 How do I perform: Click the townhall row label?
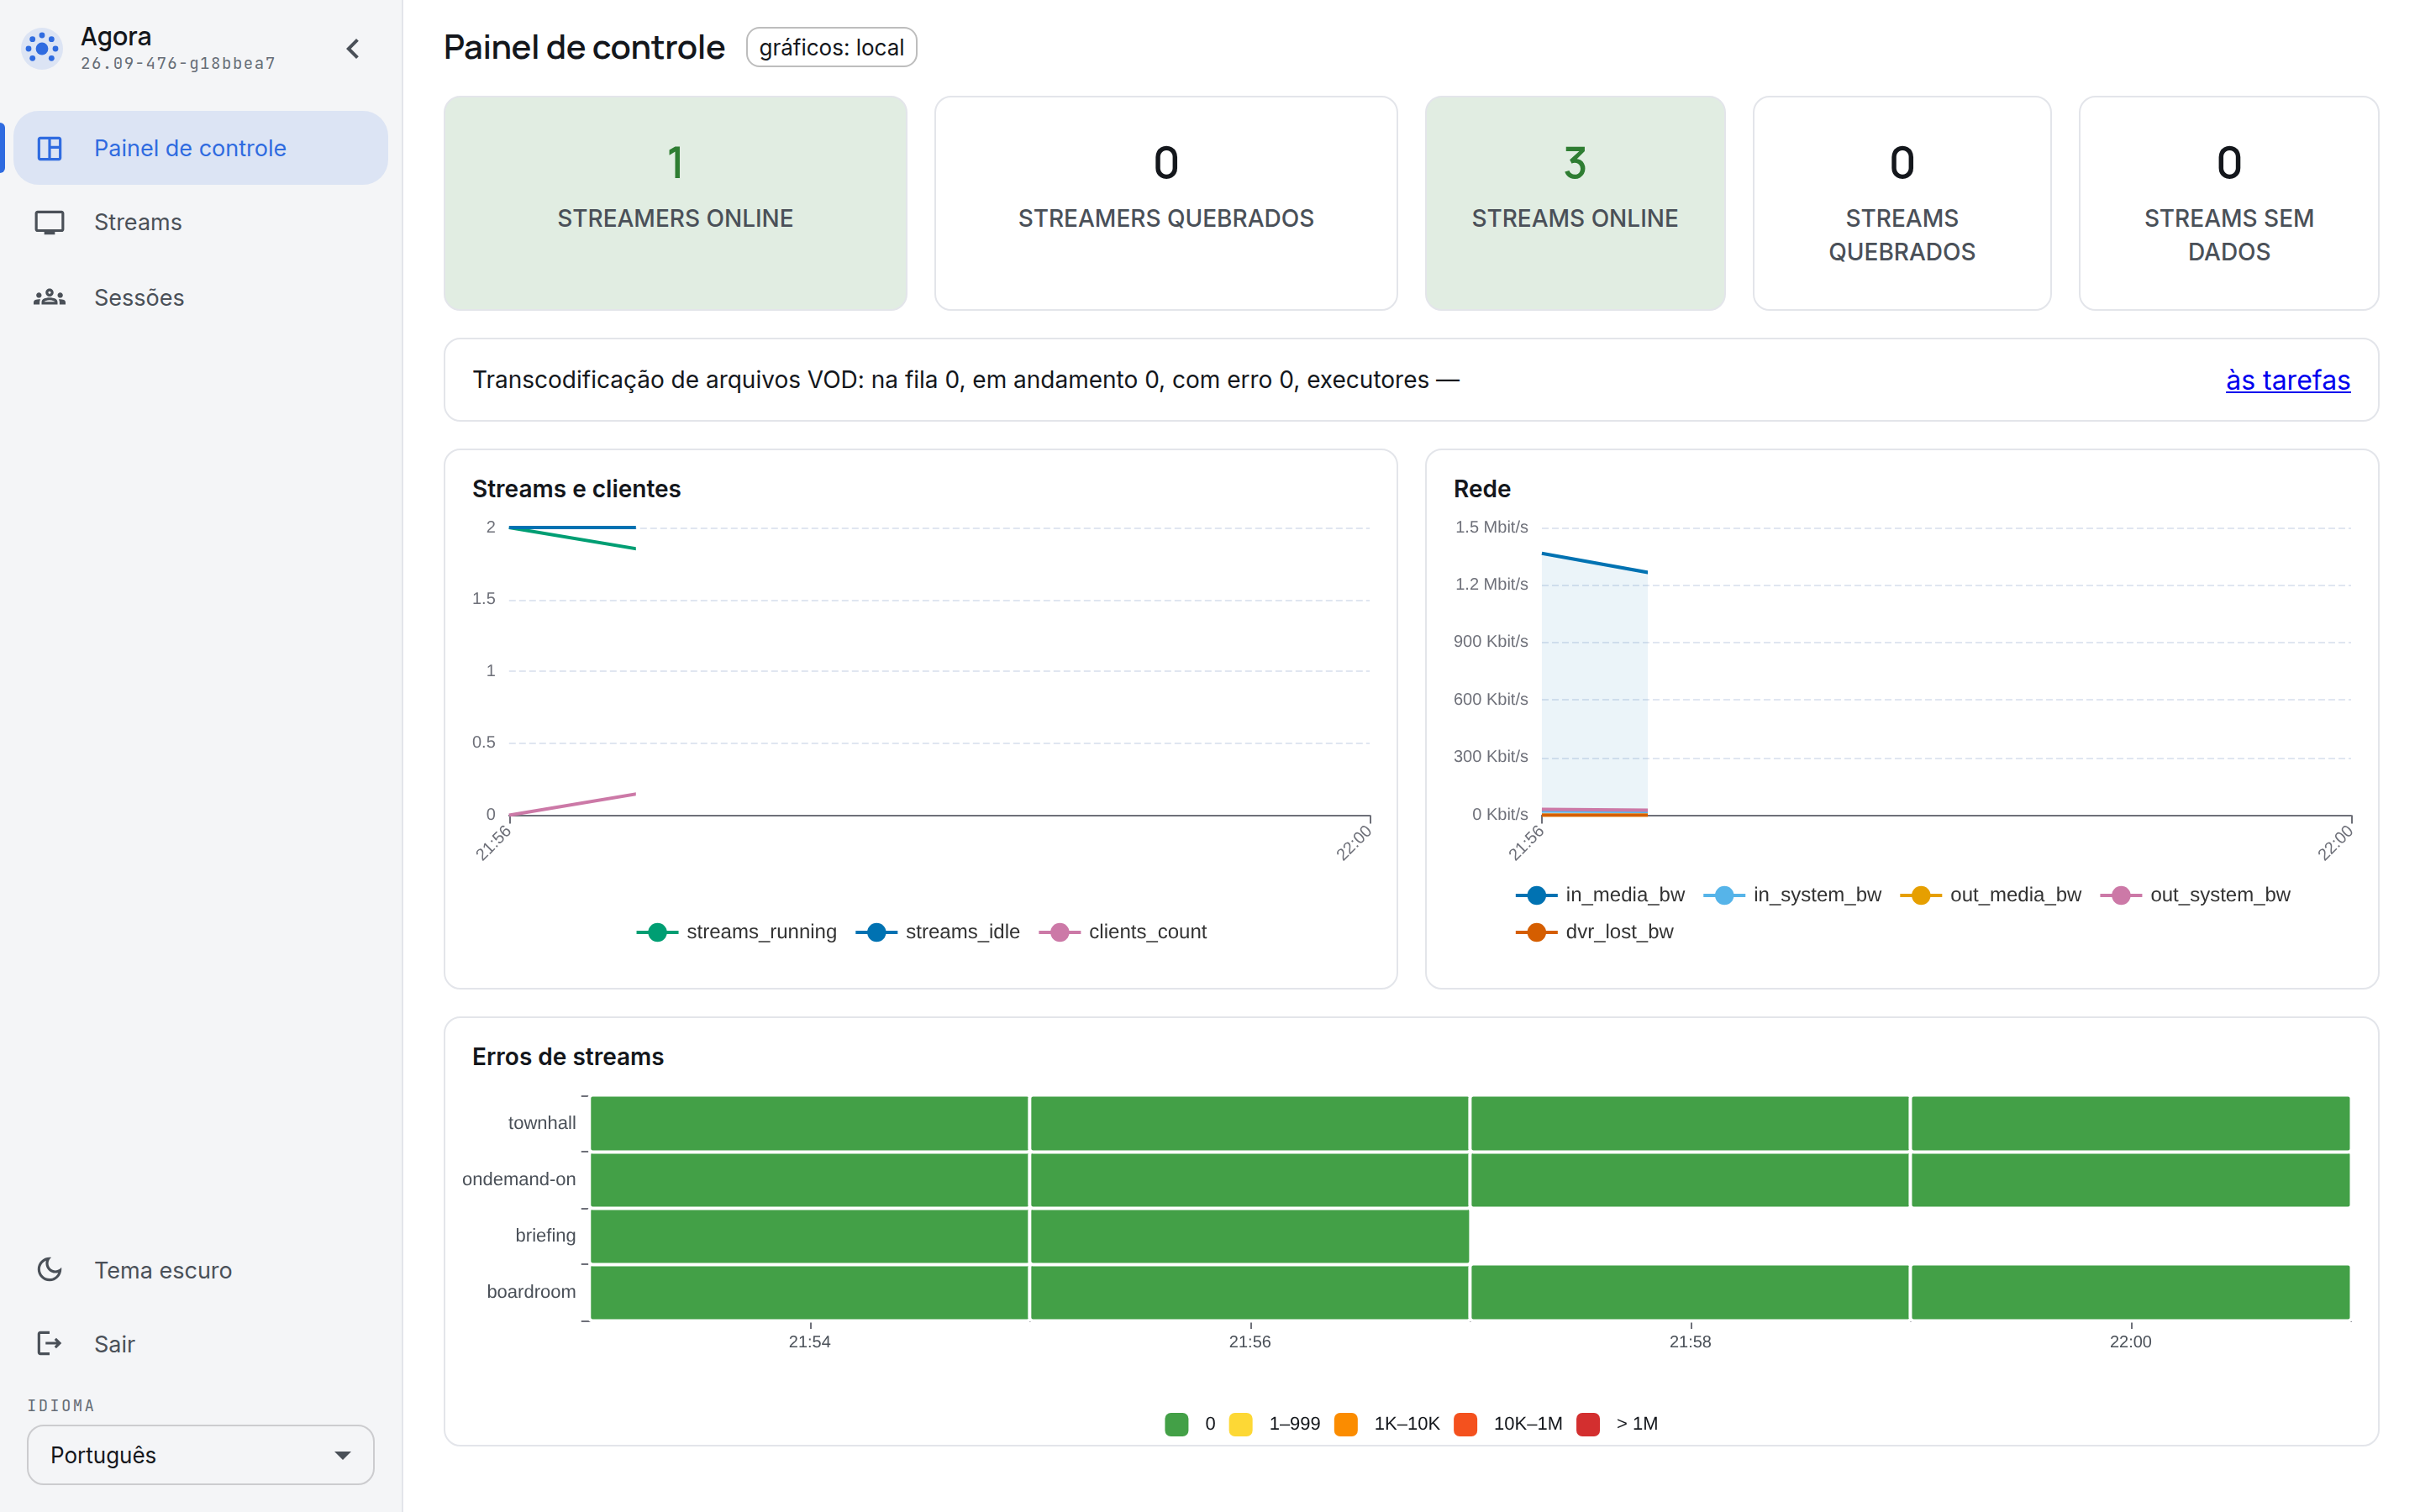point(541,1123)
